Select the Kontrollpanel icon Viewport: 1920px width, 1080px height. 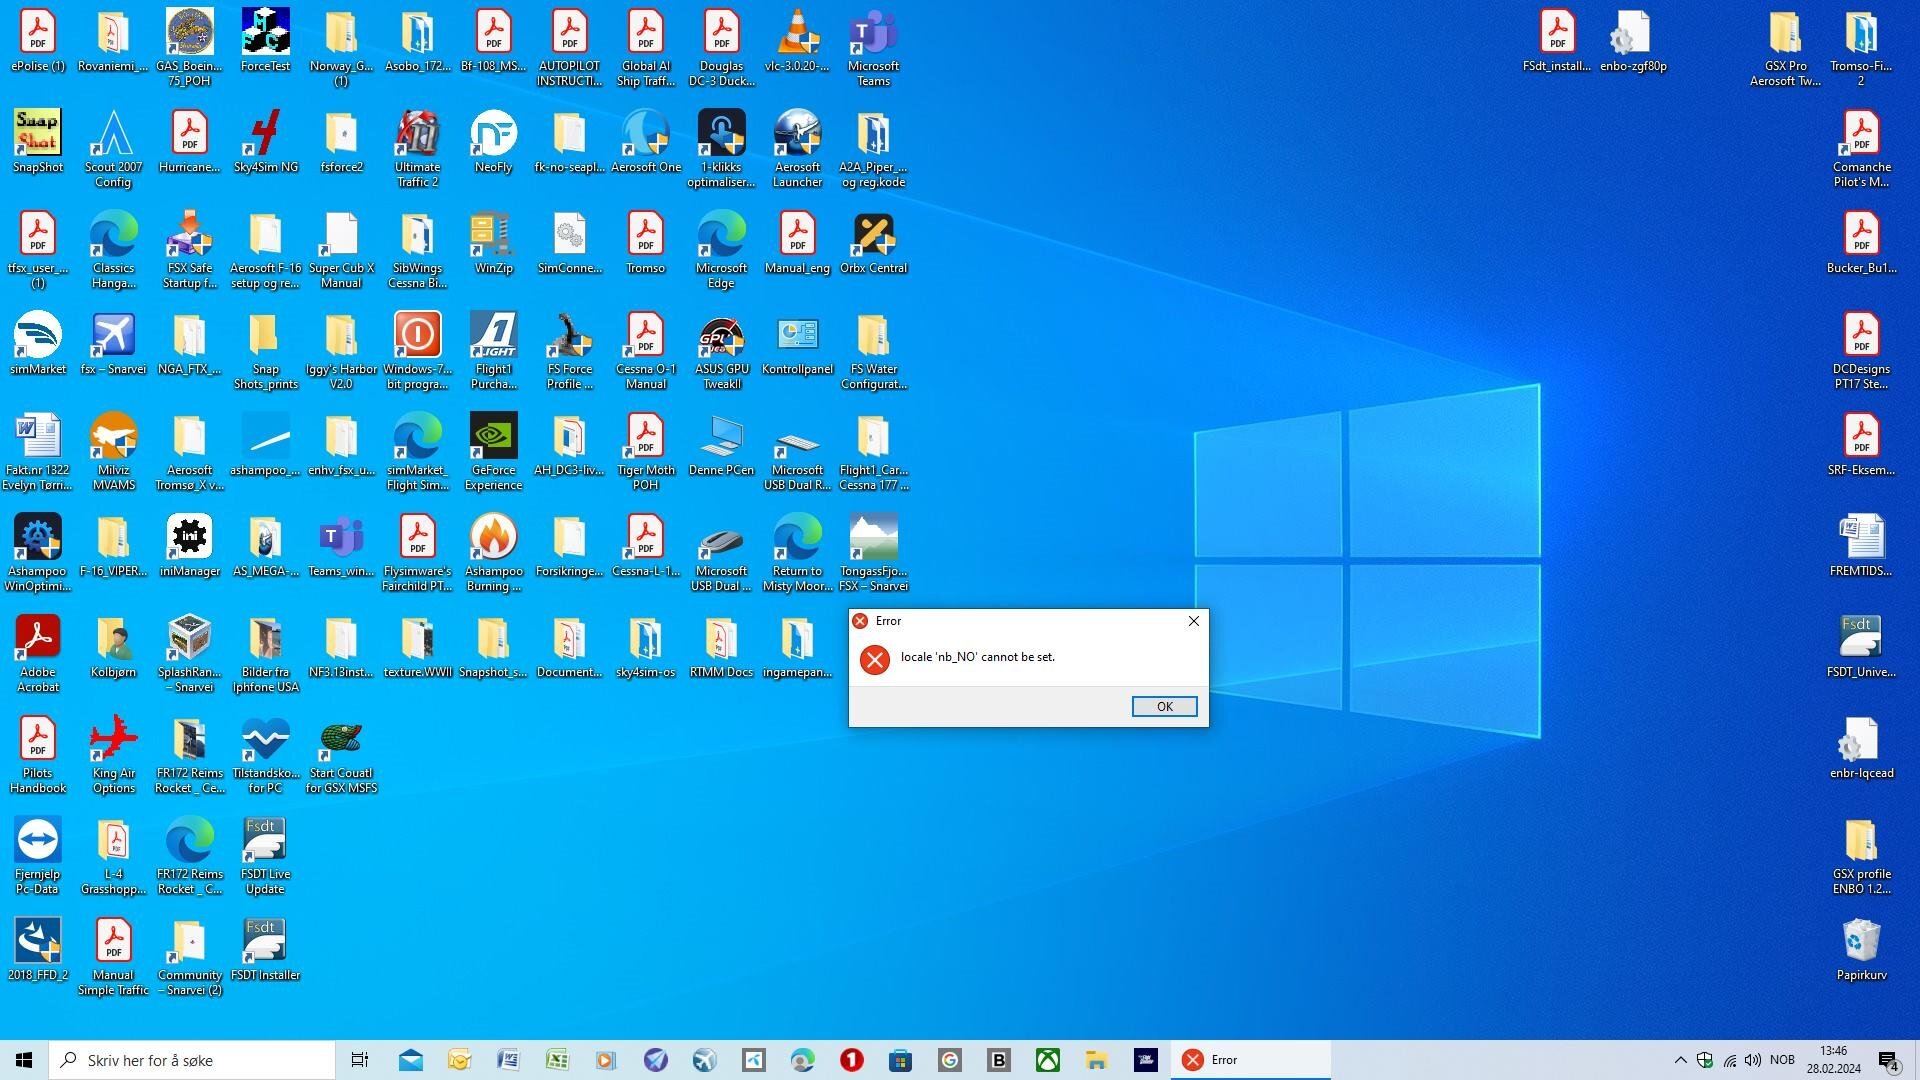[797, 344]
